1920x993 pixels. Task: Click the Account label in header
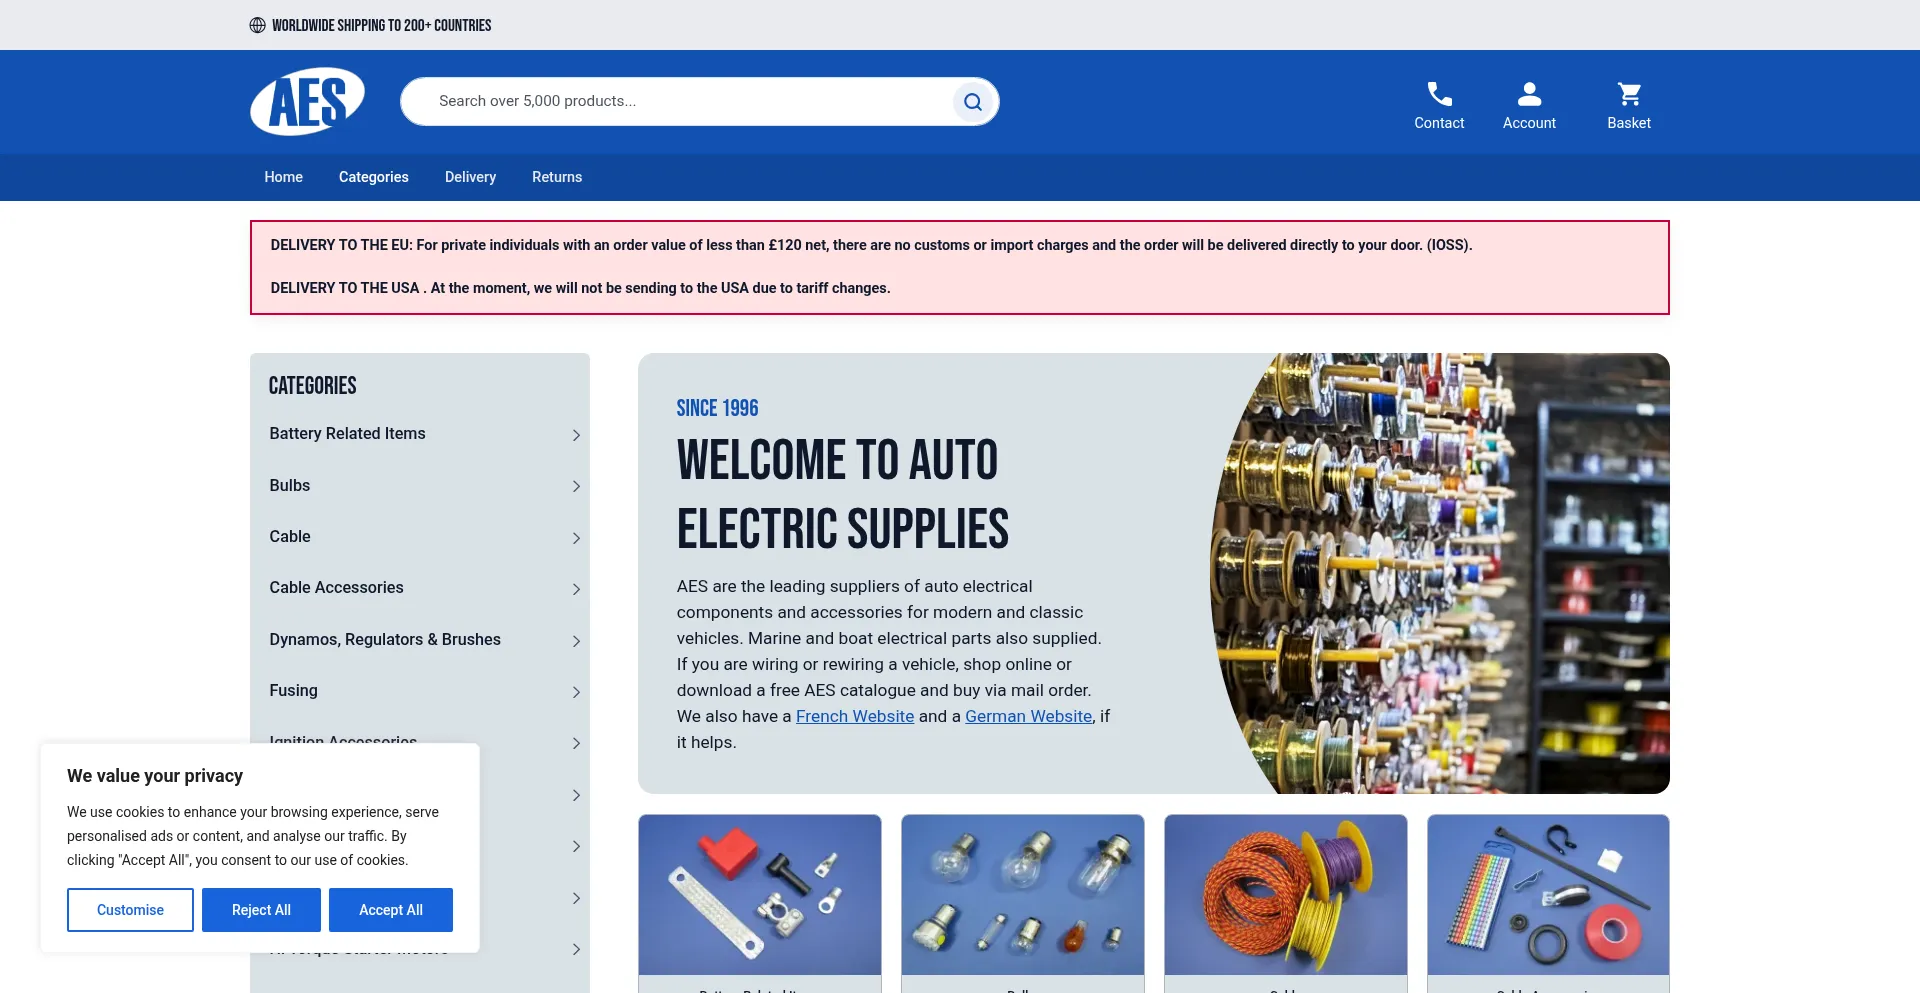[1529, 123]
